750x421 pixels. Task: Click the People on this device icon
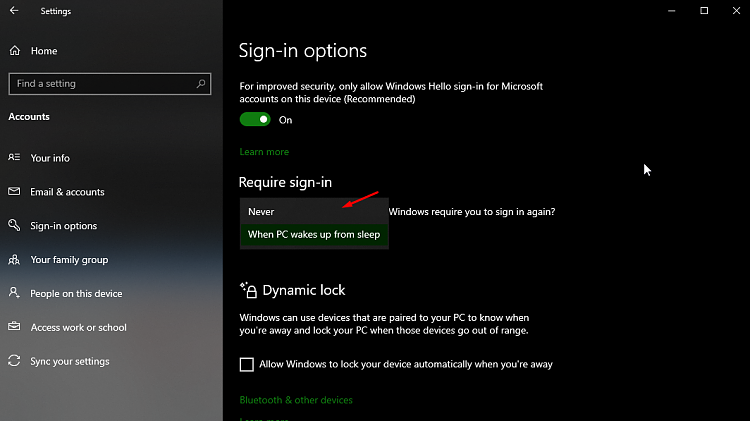coord(14,293)
